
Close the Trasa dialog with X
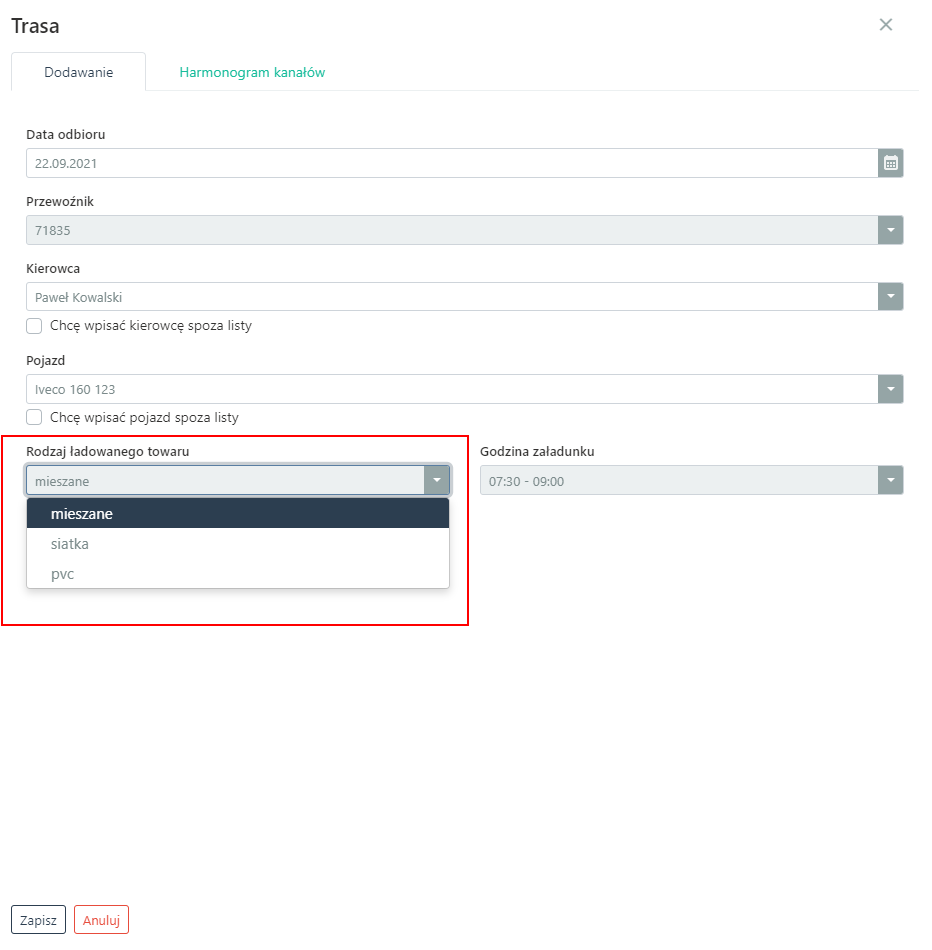885,25
